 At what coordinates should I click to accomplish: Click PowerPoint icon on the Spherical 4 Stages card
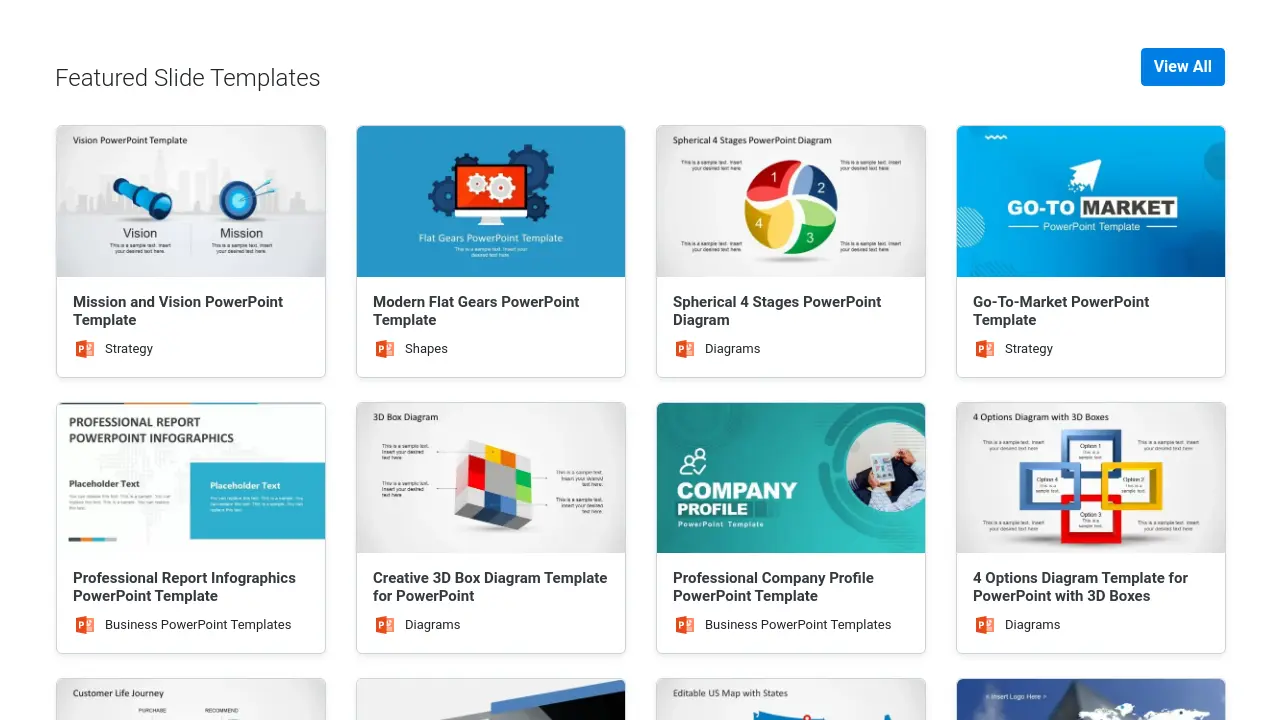(x=685, y=349)
